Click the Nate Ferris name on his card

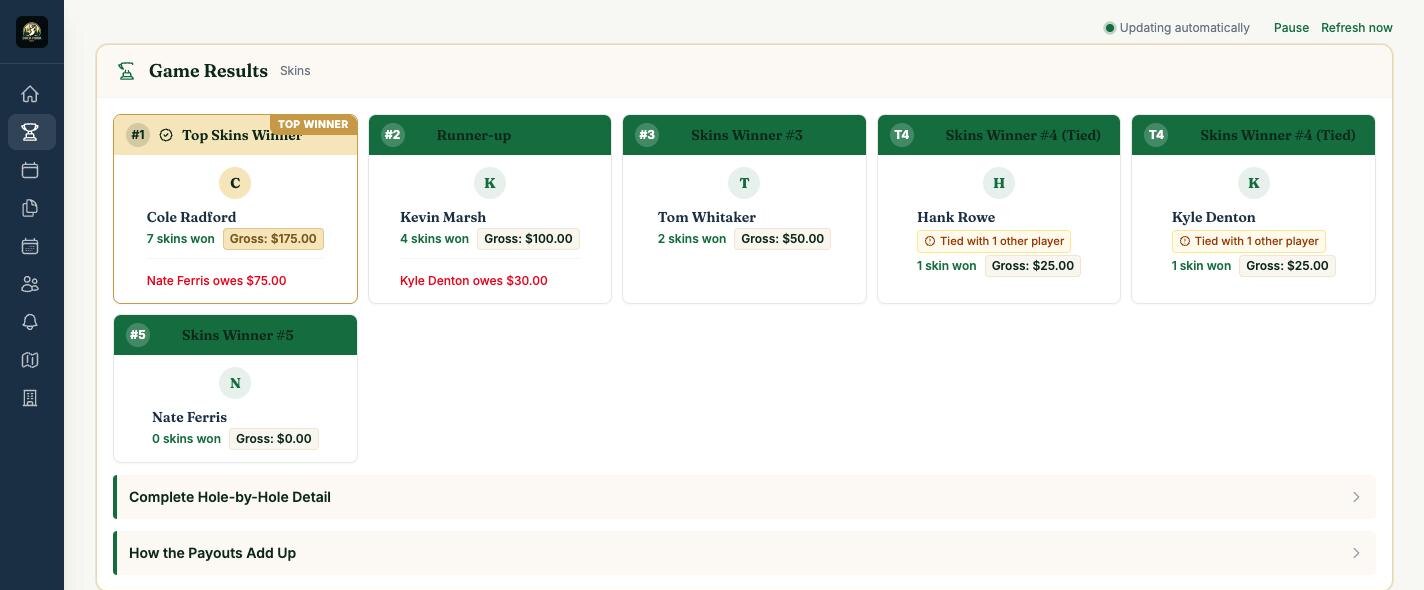point(189,417)
